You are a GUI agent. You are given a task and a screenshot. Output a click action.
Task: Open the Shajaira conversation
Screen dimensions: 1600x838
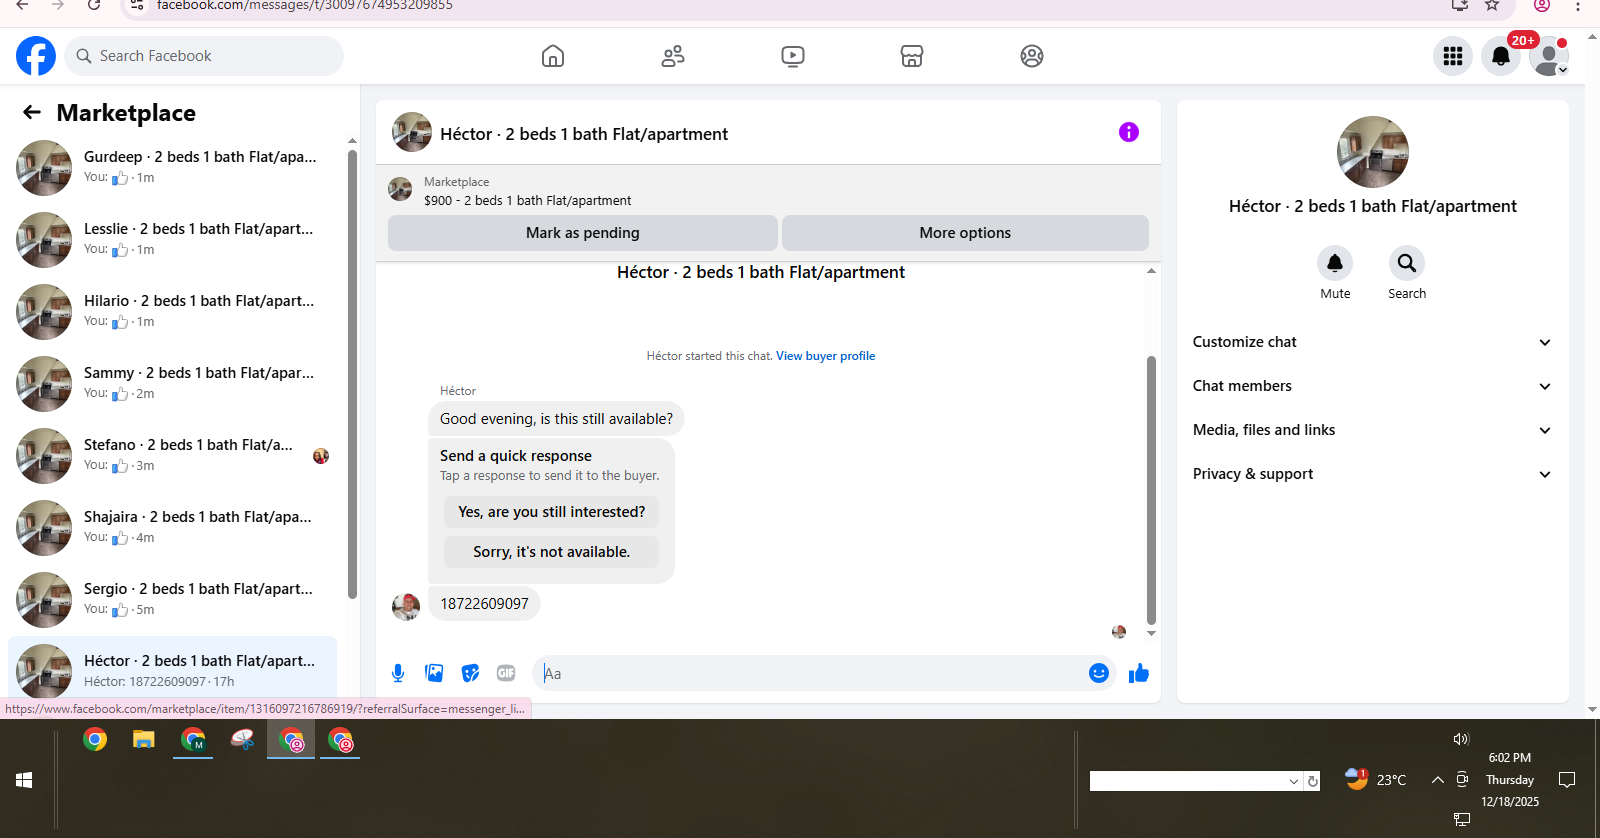[172, 528]
